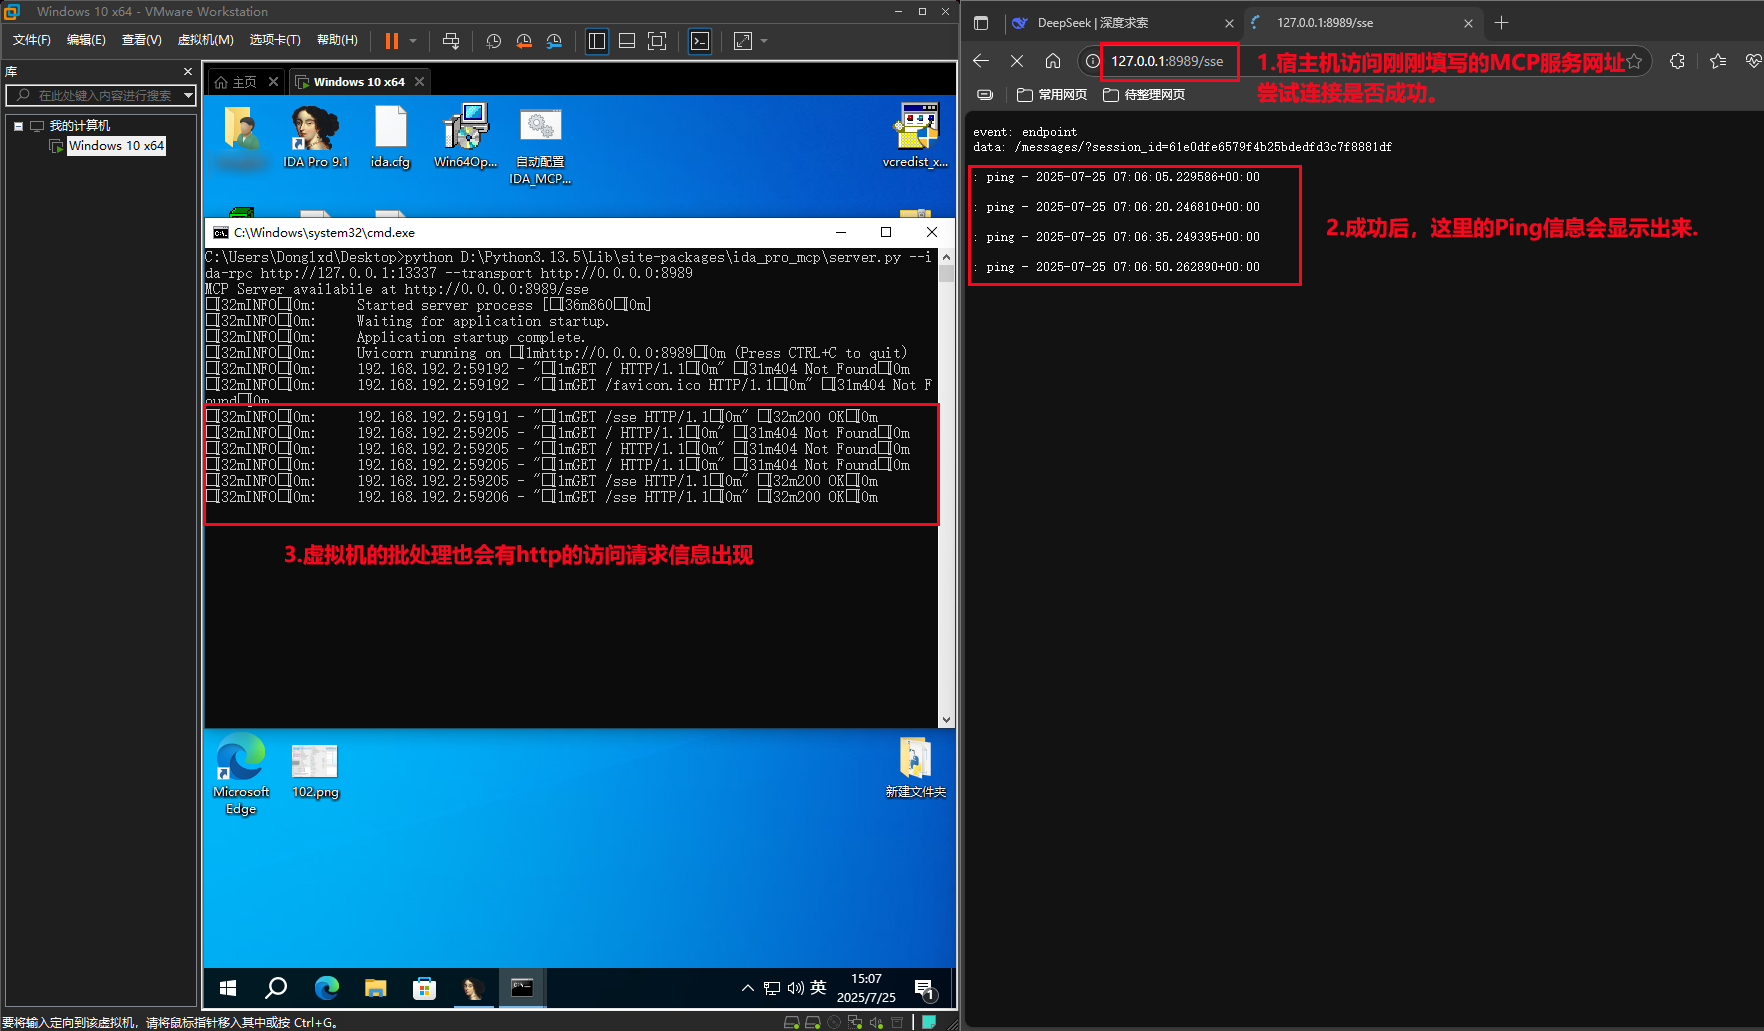Toggle the thumbnail bar view button

coord(627,41)
